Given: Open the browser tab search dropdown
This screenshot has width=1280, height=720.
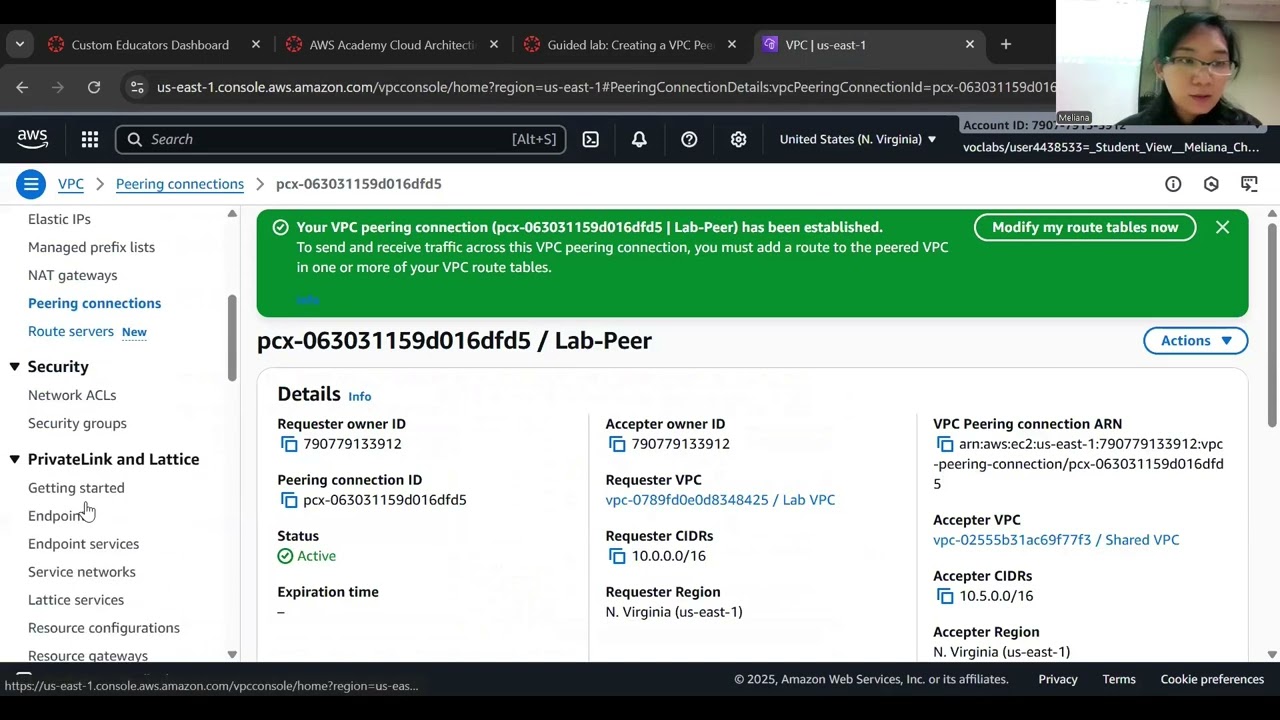Looking at the screenshot, I should [19, 44].
